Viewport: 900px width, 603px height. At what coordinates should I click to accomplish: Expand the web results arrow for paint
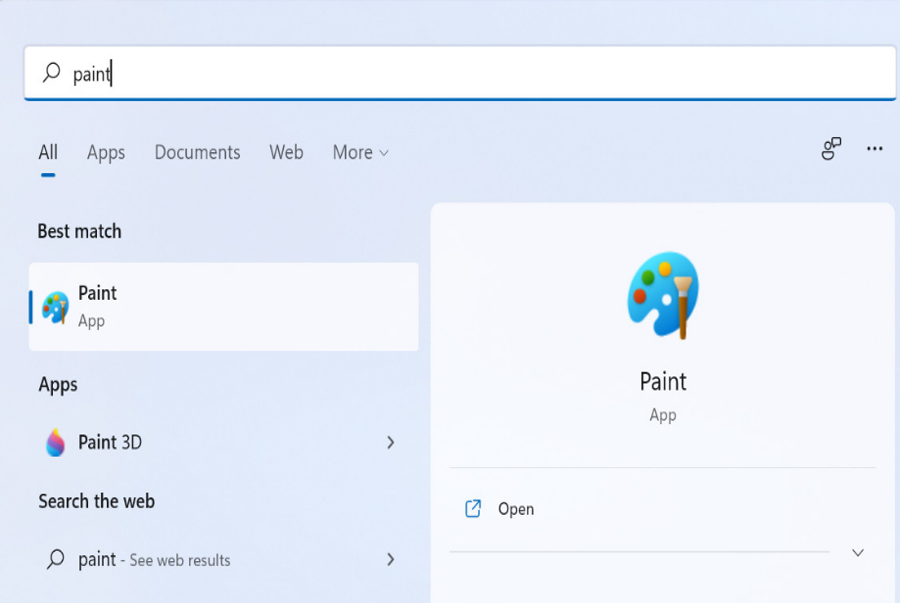click(391, 560)
